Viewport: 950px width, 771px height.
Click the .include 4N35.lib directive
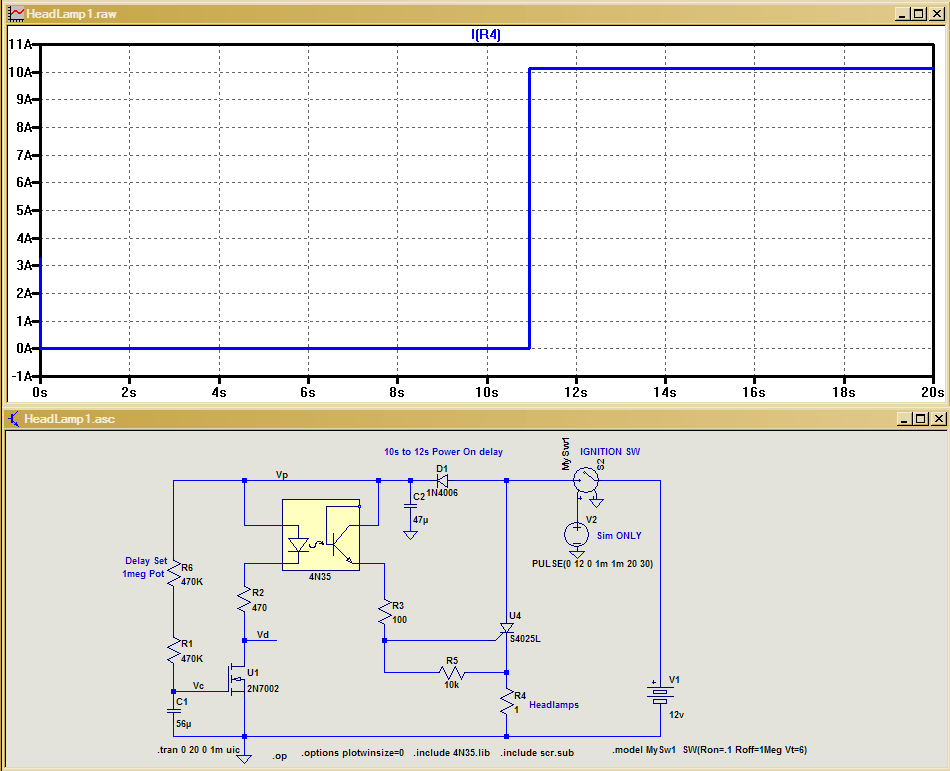pos(452,753)
